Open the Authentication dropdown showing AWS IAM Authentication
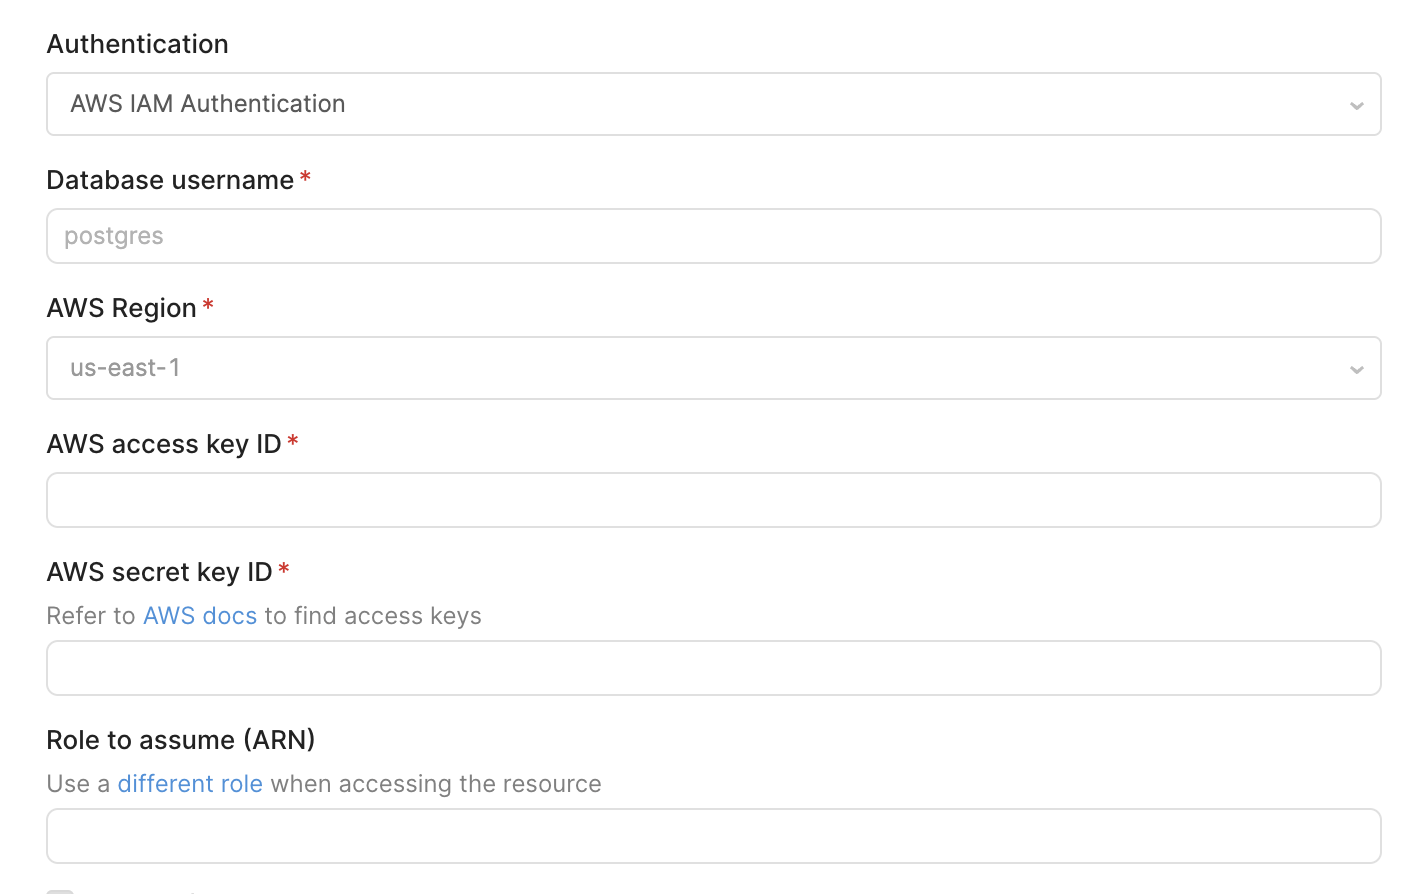Viewport: 1420px width, 894px height. click(x=713, y=104)
